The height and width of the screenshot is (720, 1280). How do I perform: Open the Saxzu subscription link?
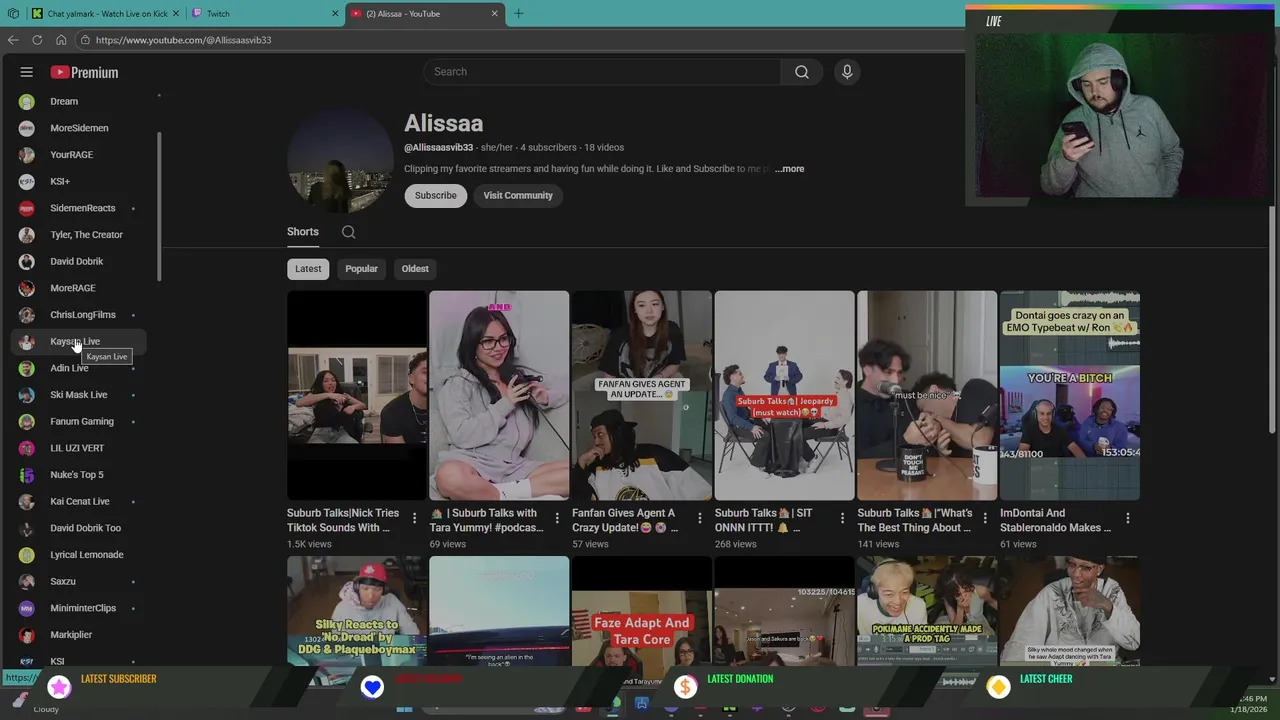78,581
